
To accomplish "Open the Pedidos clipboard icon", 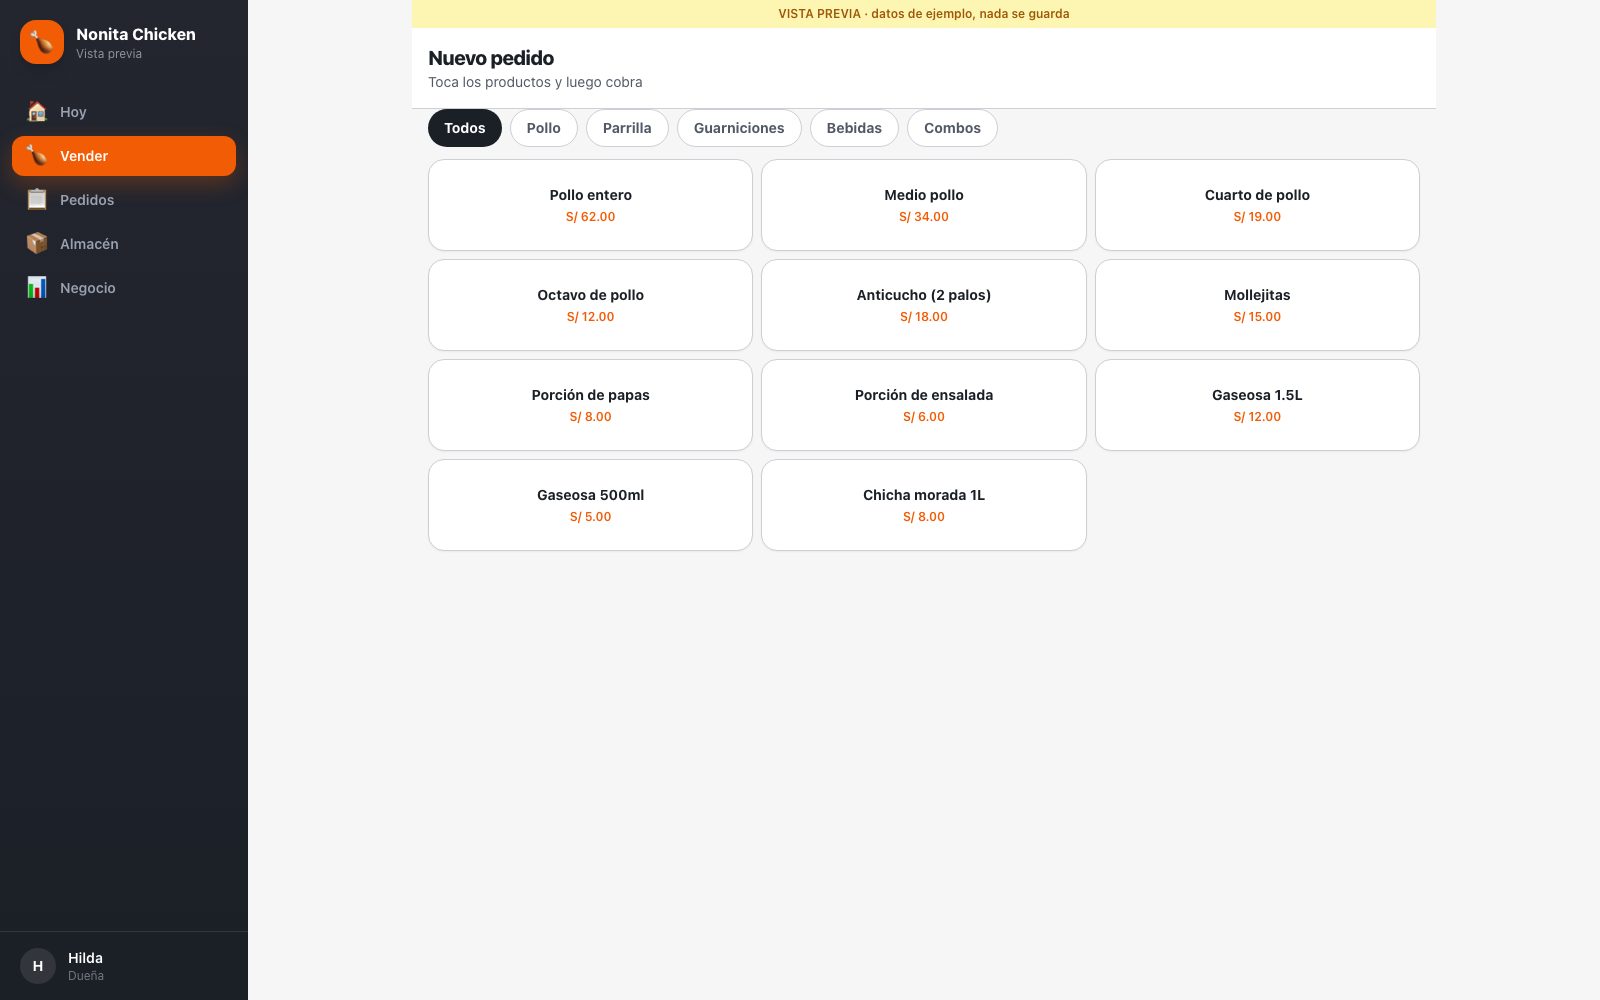I will pos(37,200).
